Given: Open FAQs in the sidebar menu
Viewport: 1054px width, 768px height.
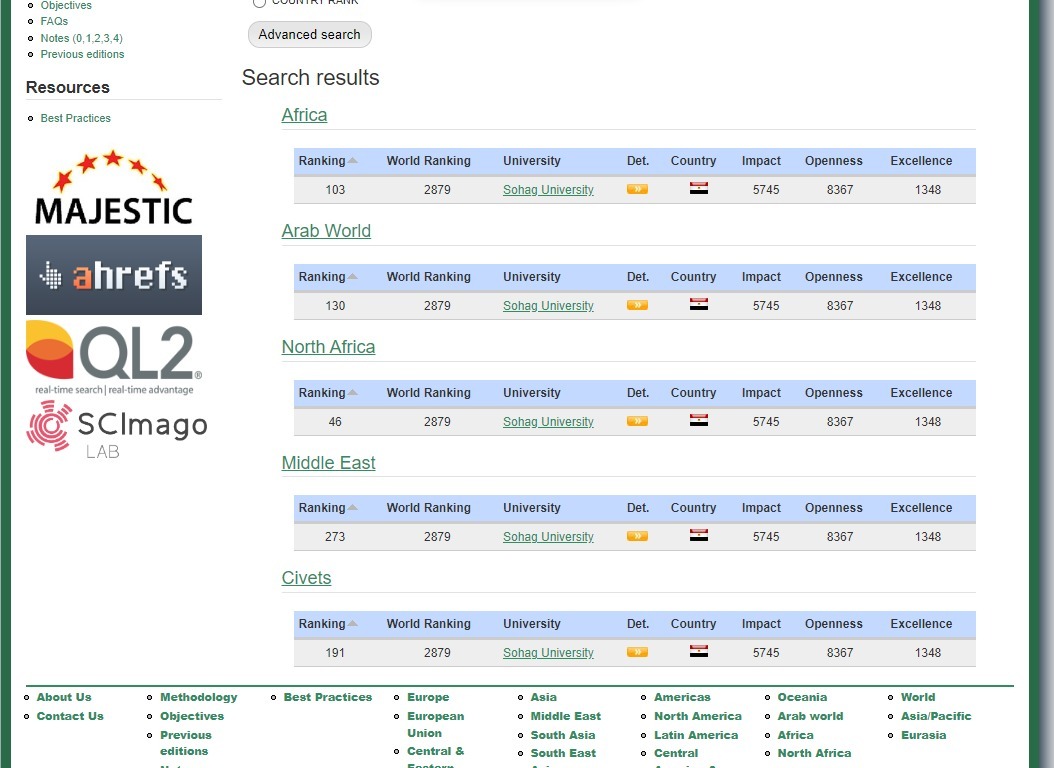Looking at the screenshot, I should [54, 21].
